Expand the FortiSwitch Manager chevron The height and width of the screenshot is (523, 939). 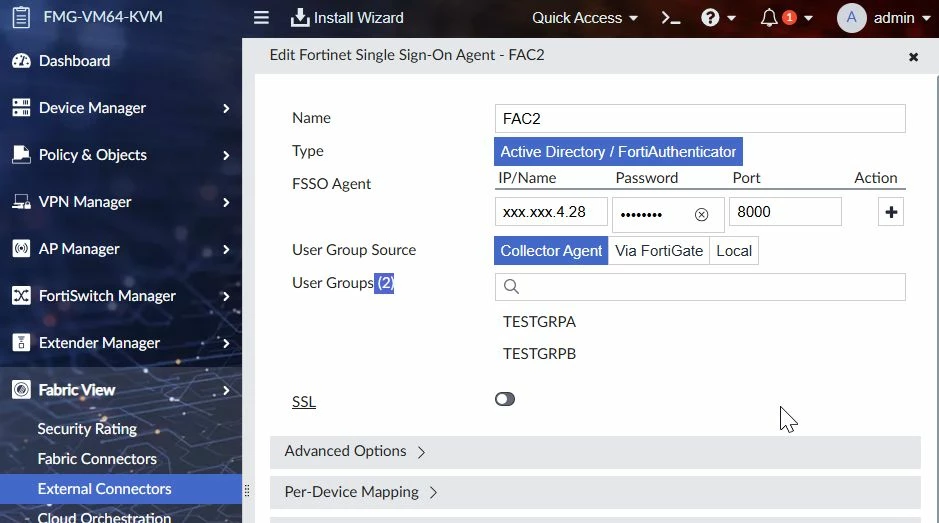226,296
